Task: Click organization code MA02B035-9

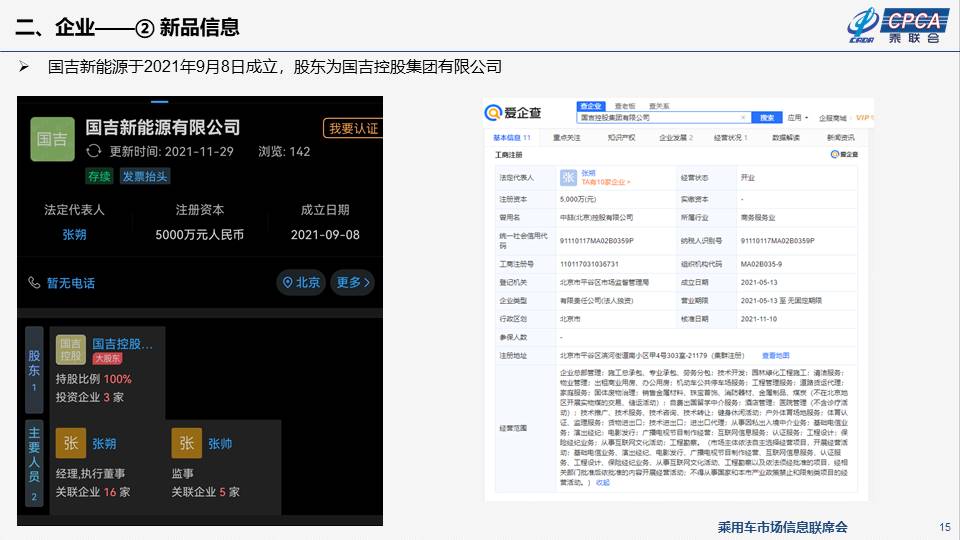Action: tap(761, 264)
